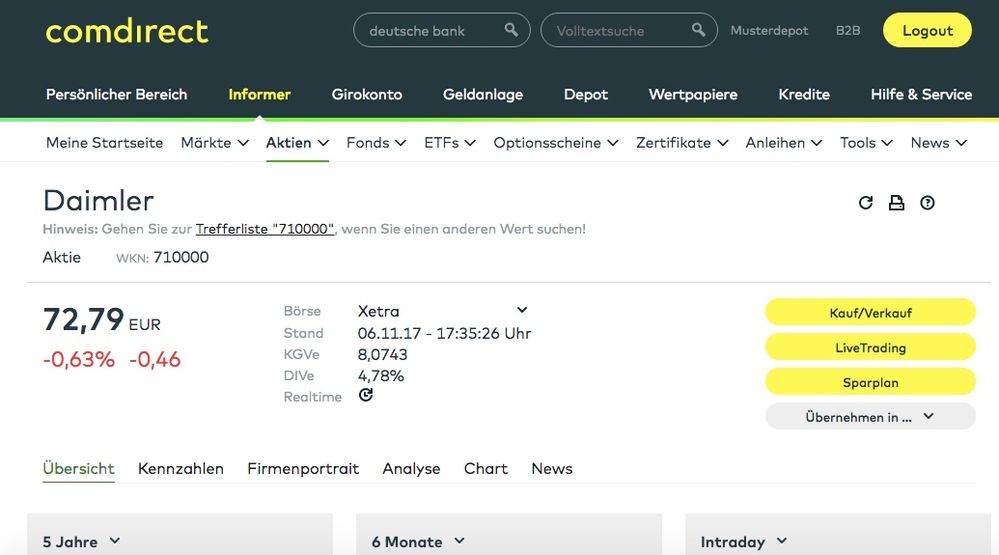The image size is (999, 555).
Task: Click the Realtime refresh icon
Action: pos(366,396)
